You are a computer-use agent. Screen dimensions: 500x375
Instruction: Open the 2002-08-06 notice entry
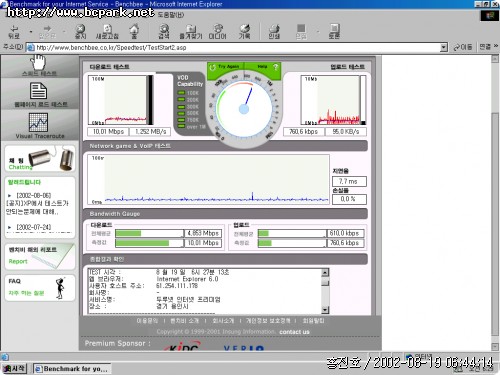pyautogui.click(x=37, y=203)
